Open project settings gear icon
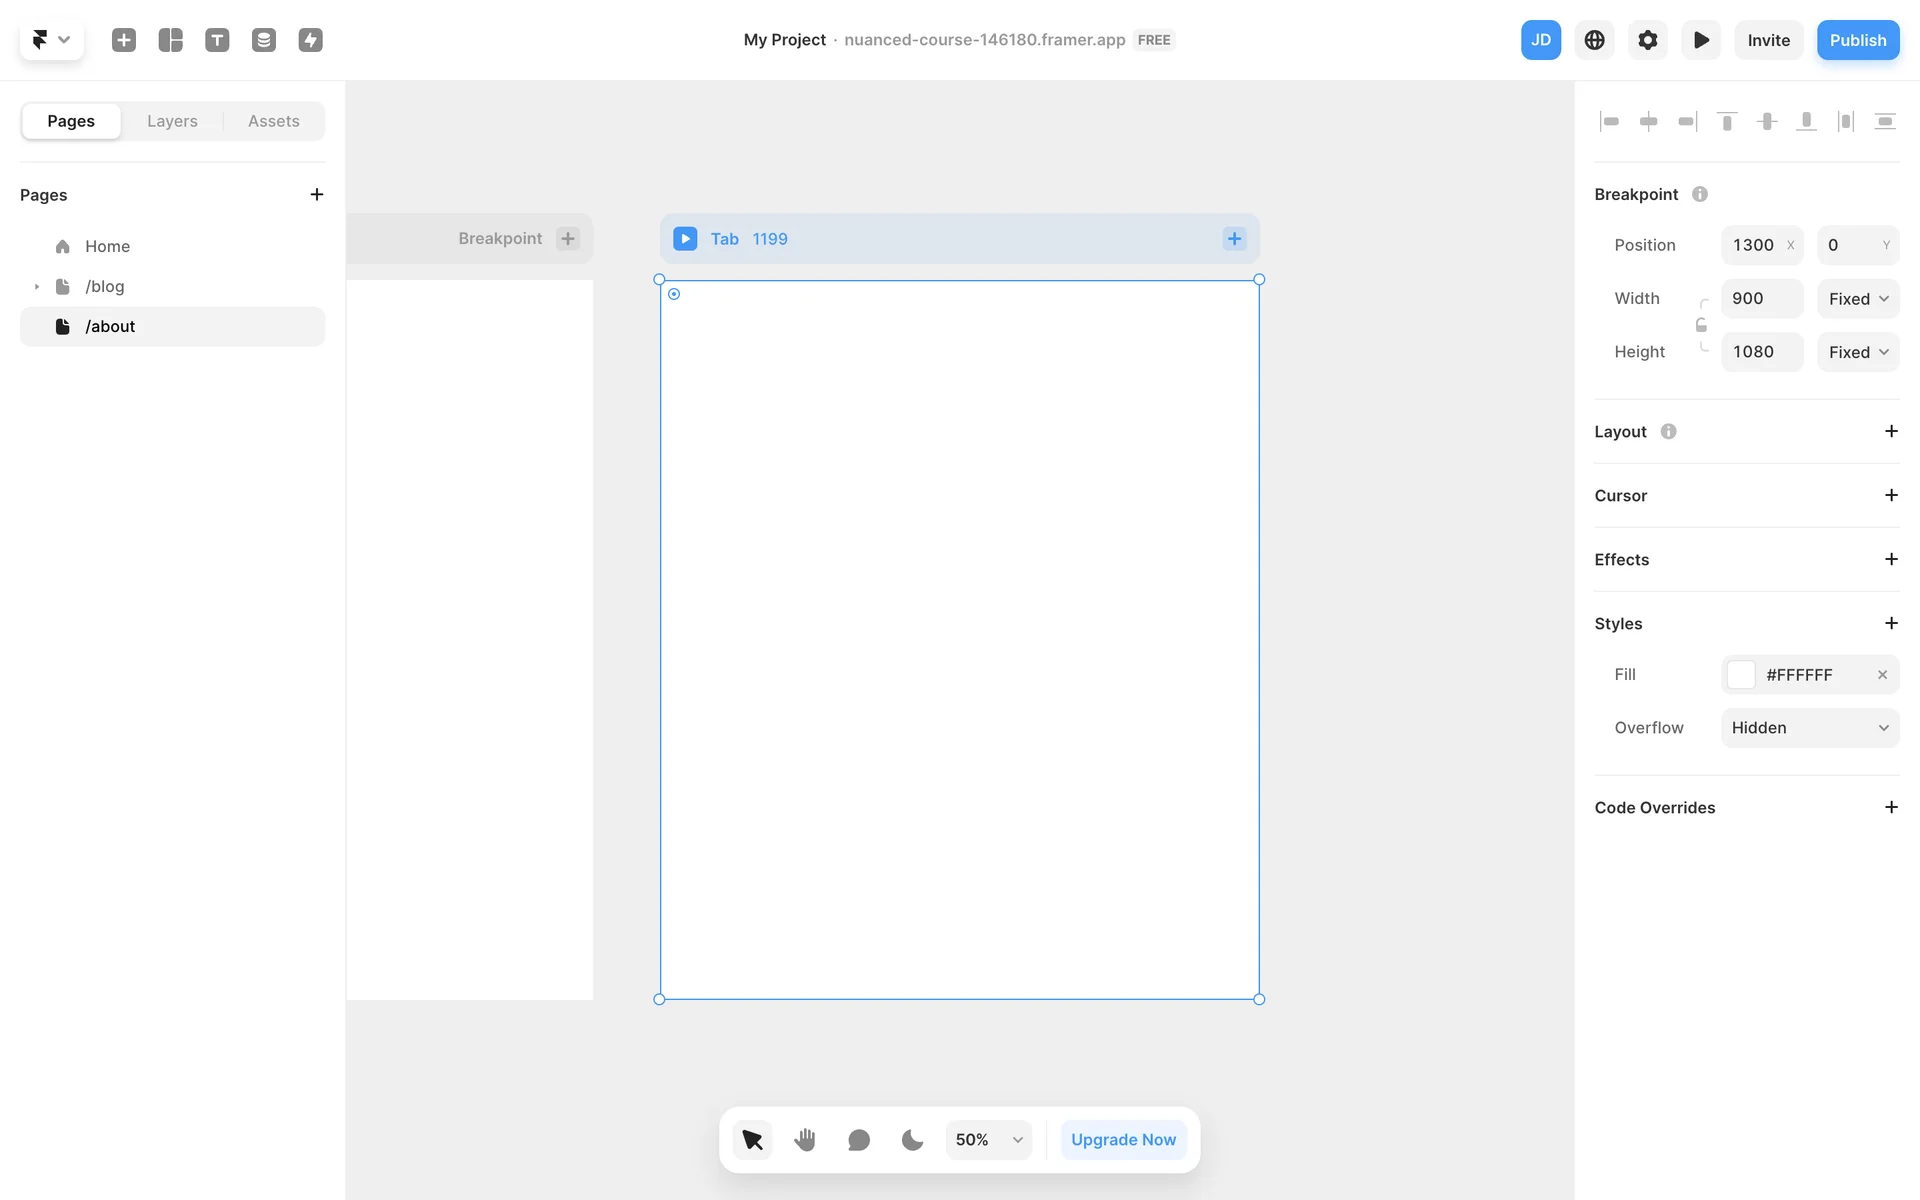Screen dimensions: 1920x1200 1647,40
